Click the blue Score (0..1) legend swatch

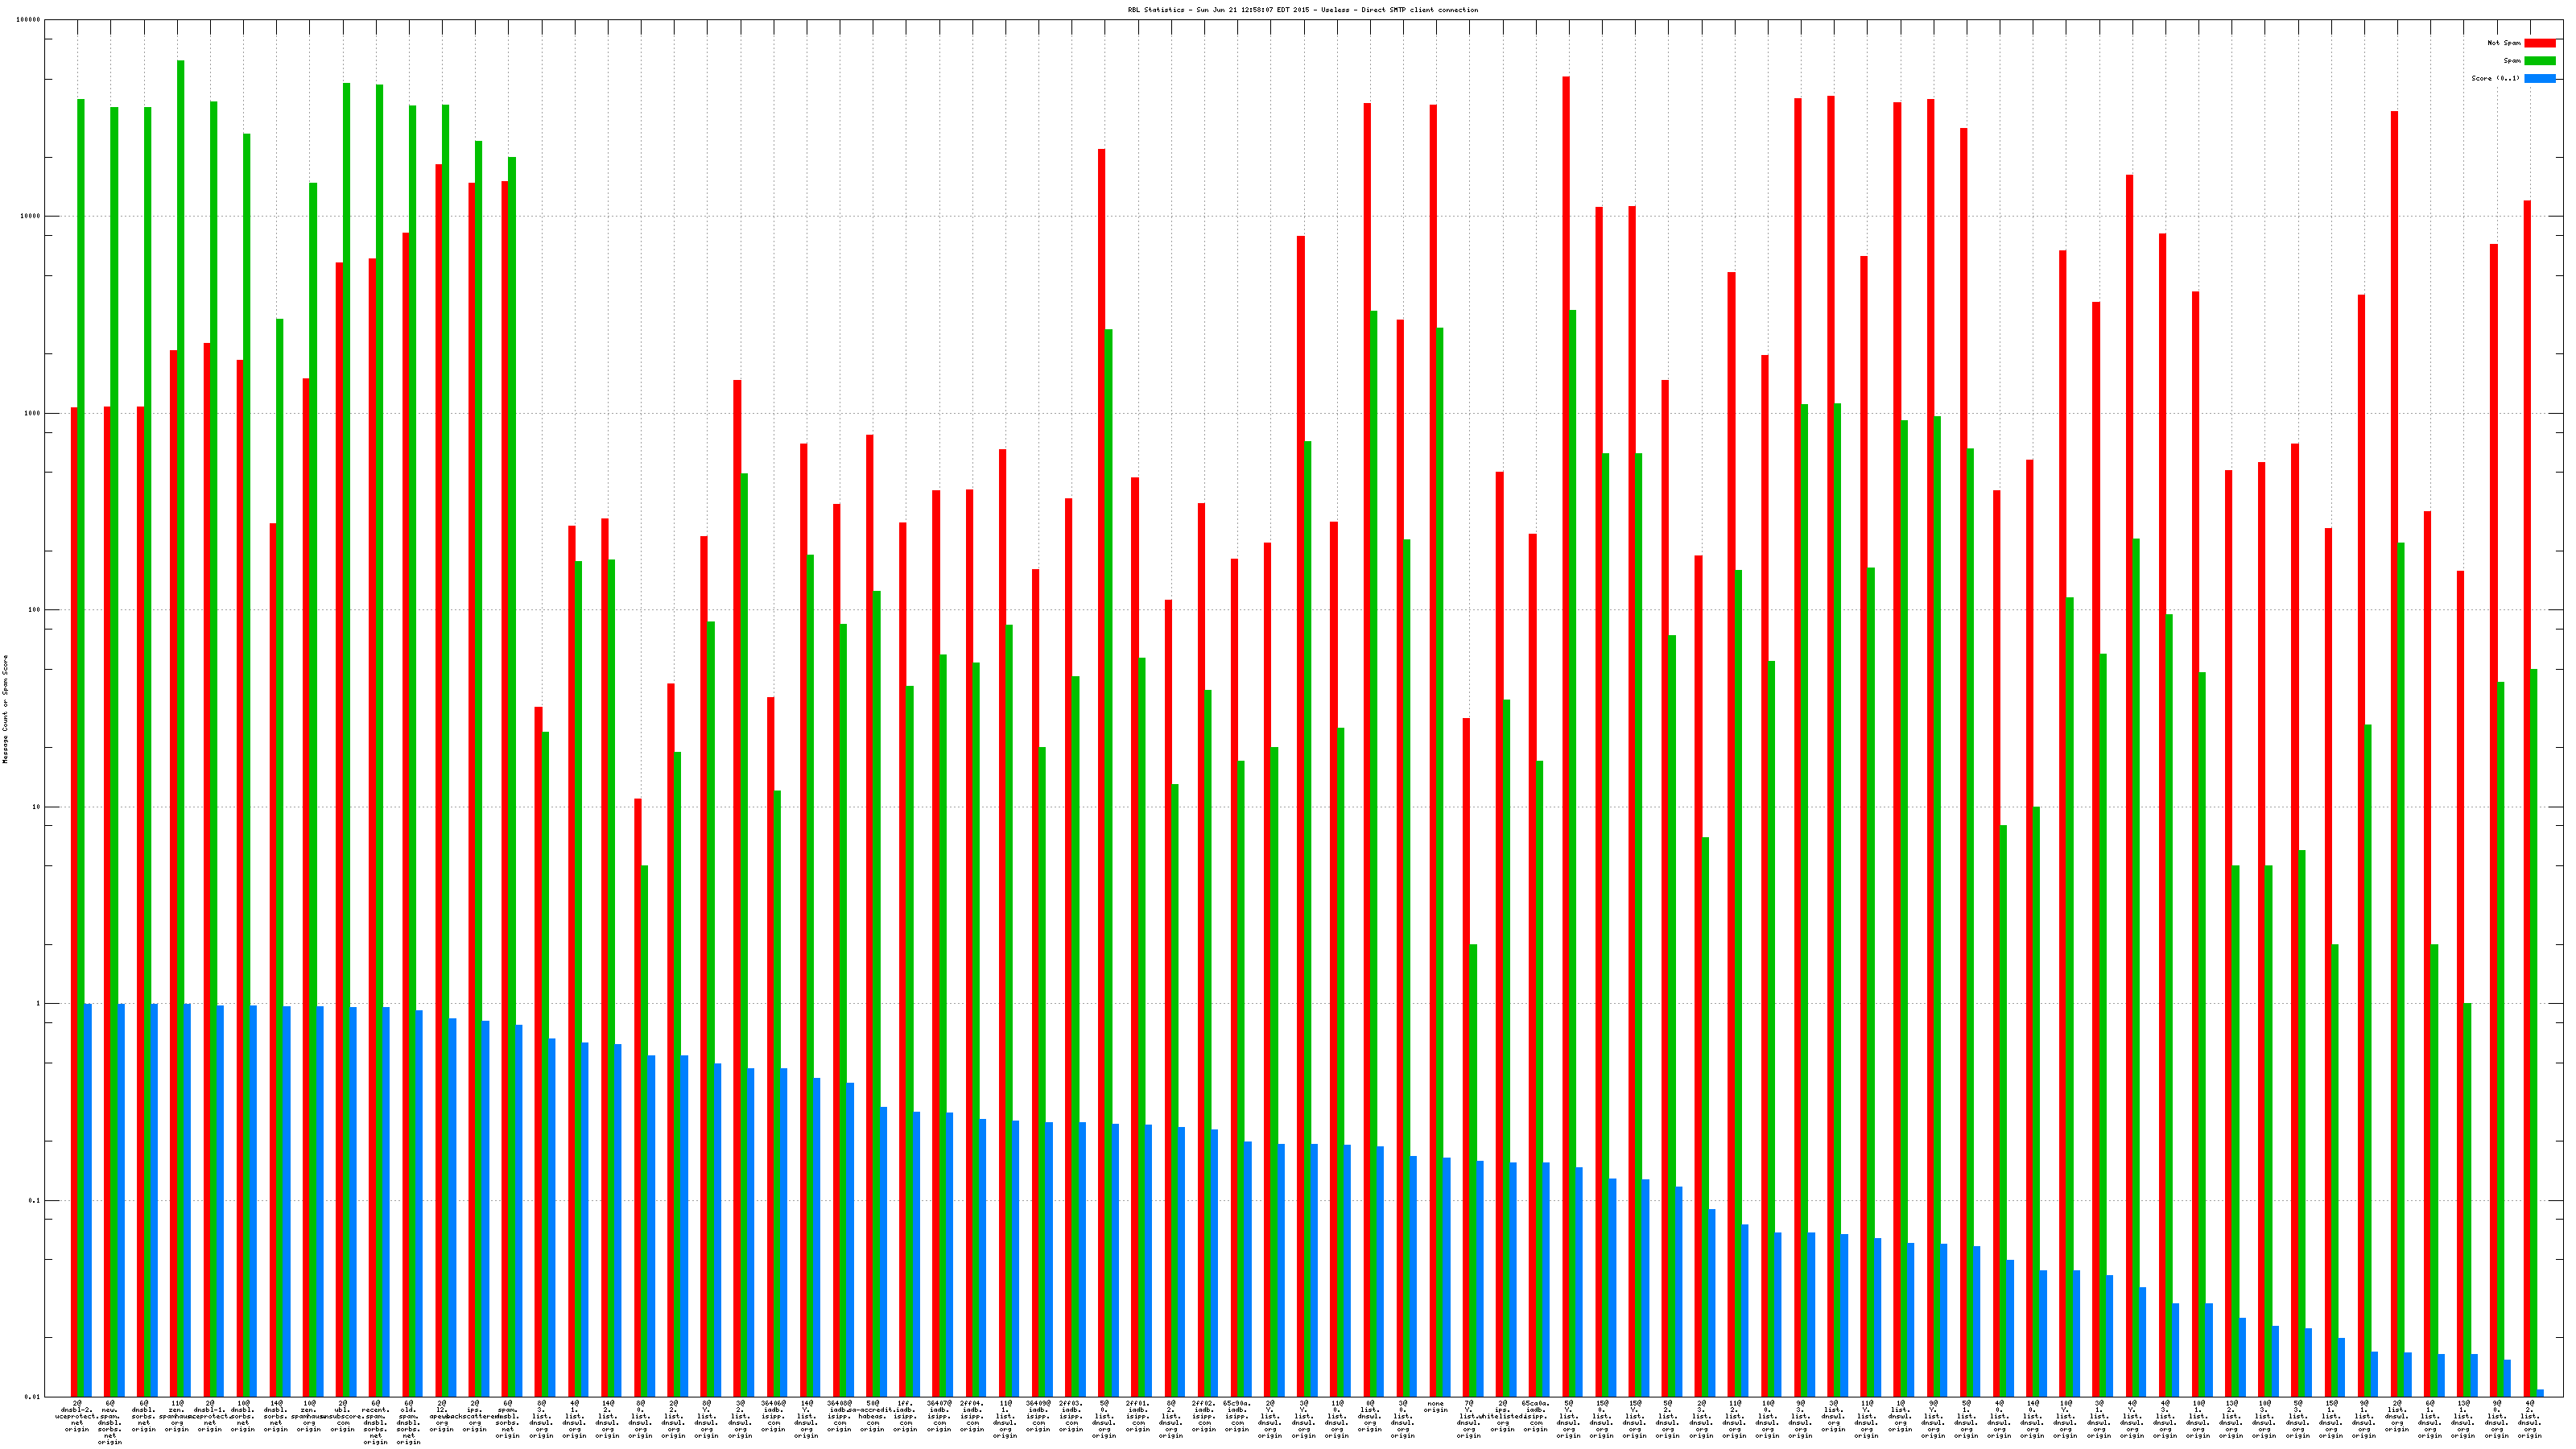pyautogui.click(x=2539, y=78)
